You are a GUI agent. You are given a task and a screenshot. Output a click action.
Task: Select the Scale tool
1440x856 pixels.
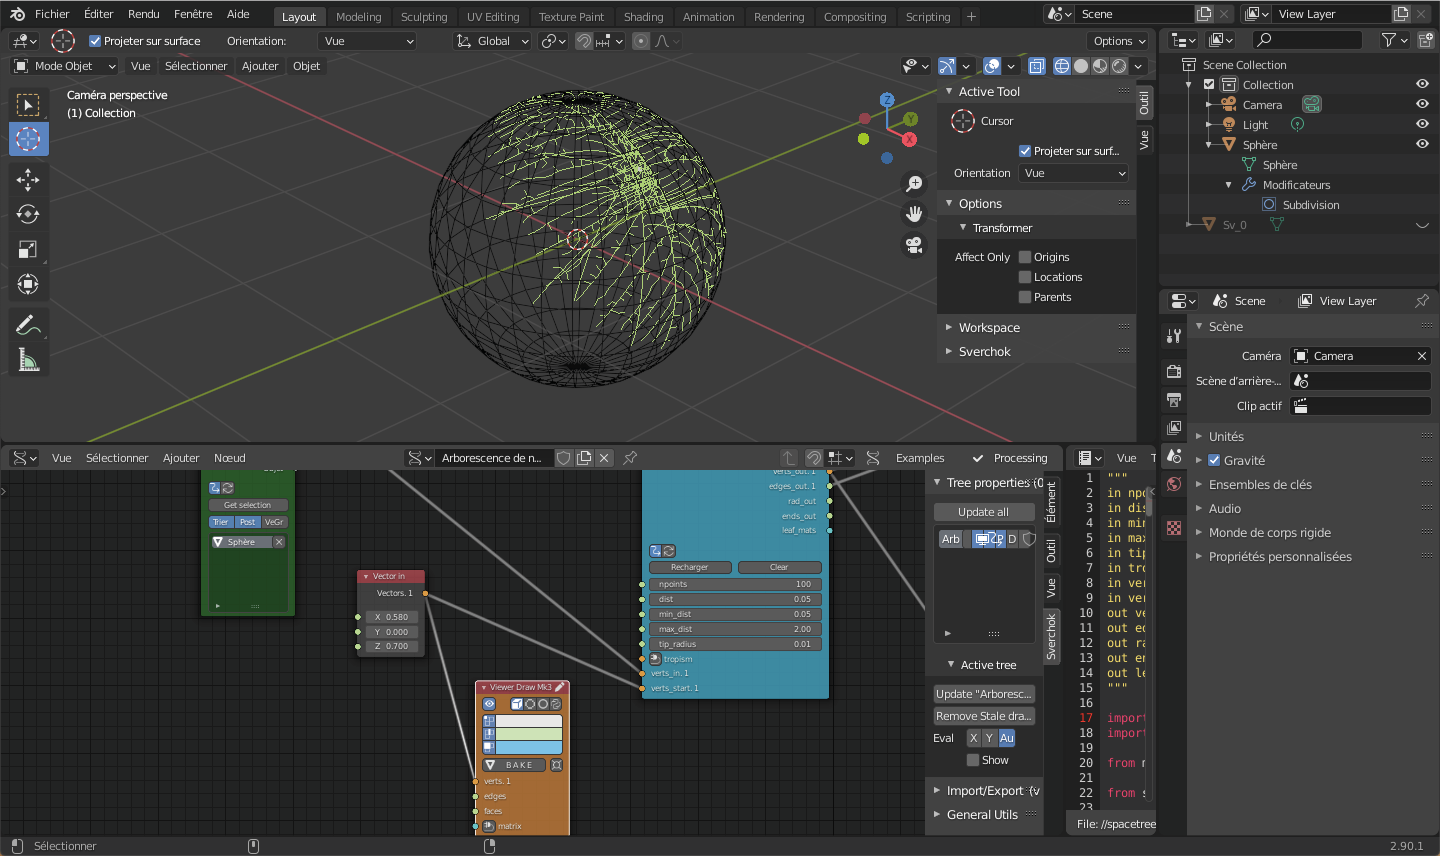pyautogui.click(x=28, y=250)
